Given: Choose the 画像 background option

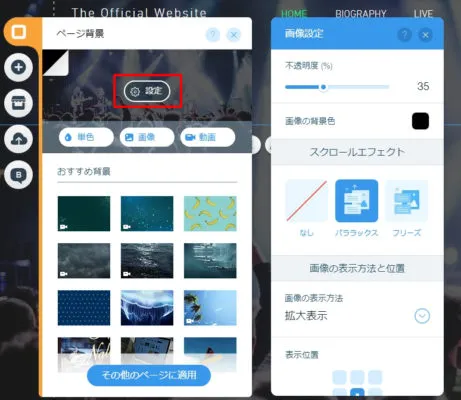Looking at the screenshot, I should tap(147, 137).
